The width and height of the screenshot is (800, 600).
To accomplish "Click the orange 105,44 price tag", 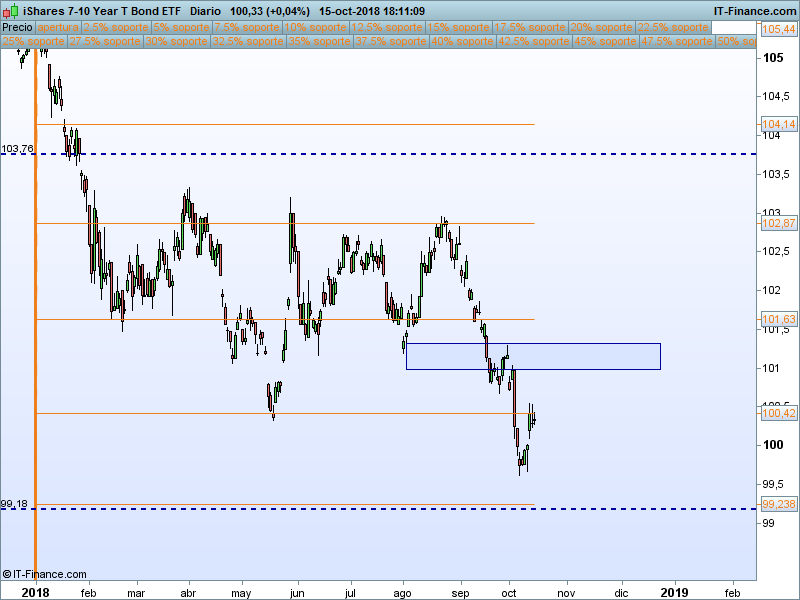I will click(x=778, y=29).
